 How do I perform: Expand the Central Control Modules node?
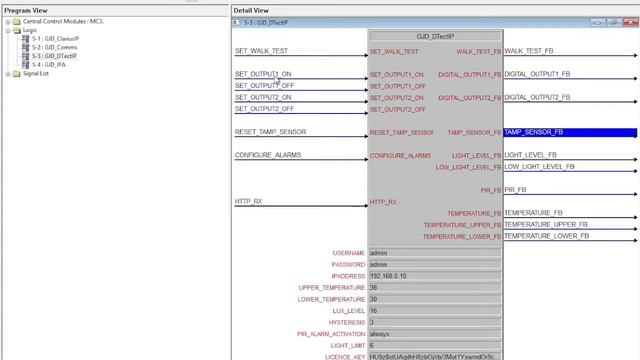[x=8, y=22]
